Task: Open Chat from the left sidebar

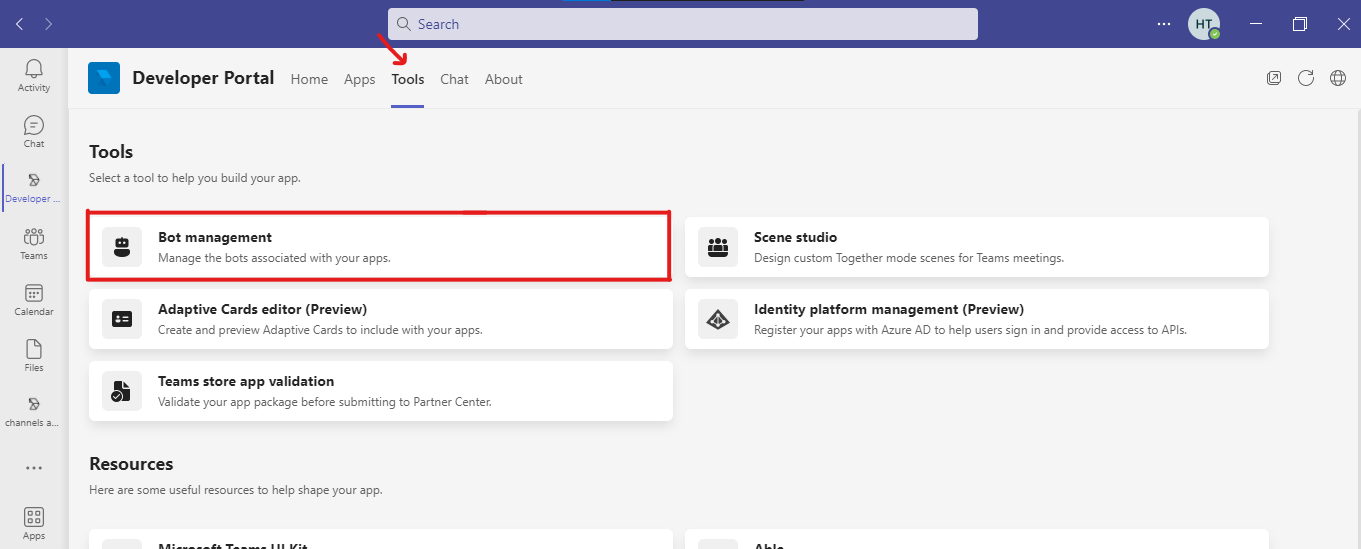Action: pyautogui.click(x=34, y=130)
